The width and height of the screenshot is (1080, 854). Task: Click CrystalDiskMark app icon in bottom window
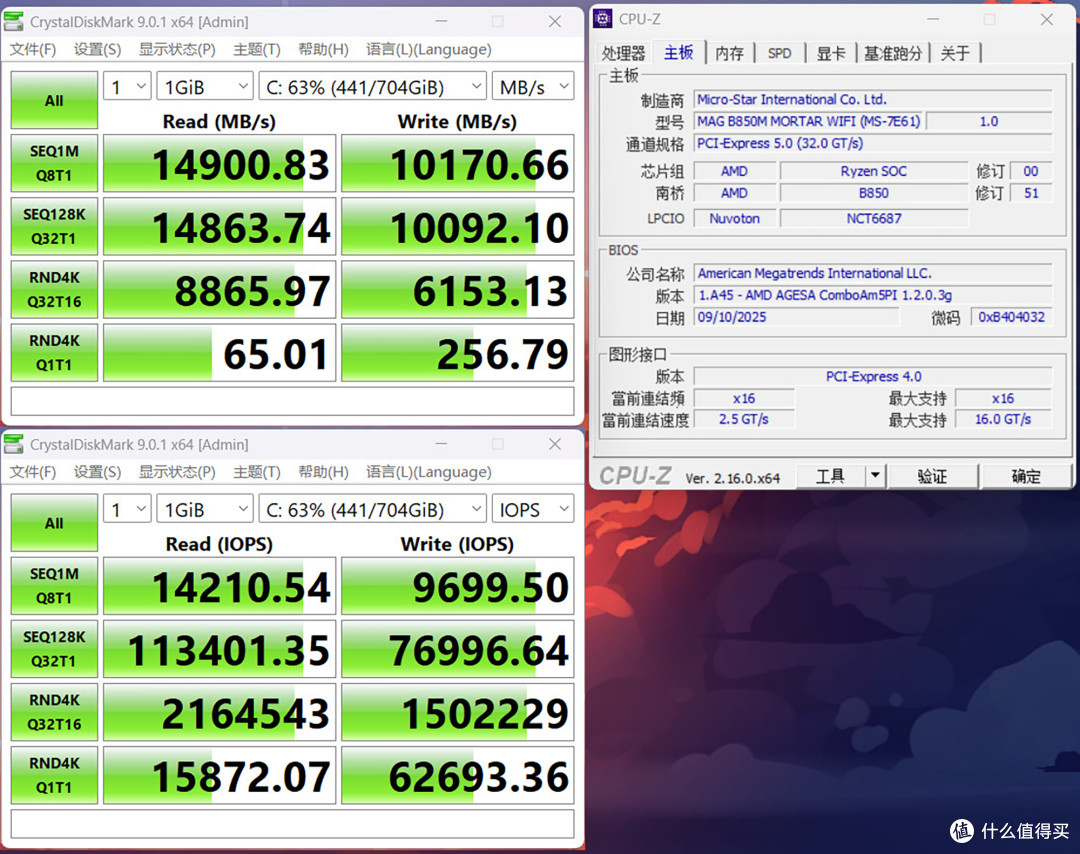13,444
